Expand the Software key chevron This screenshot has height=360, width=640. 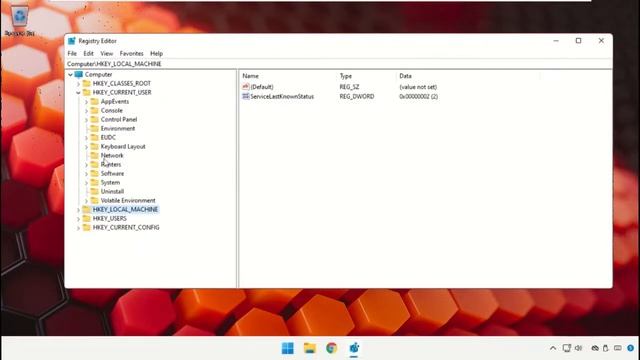[x=87, y=173]
